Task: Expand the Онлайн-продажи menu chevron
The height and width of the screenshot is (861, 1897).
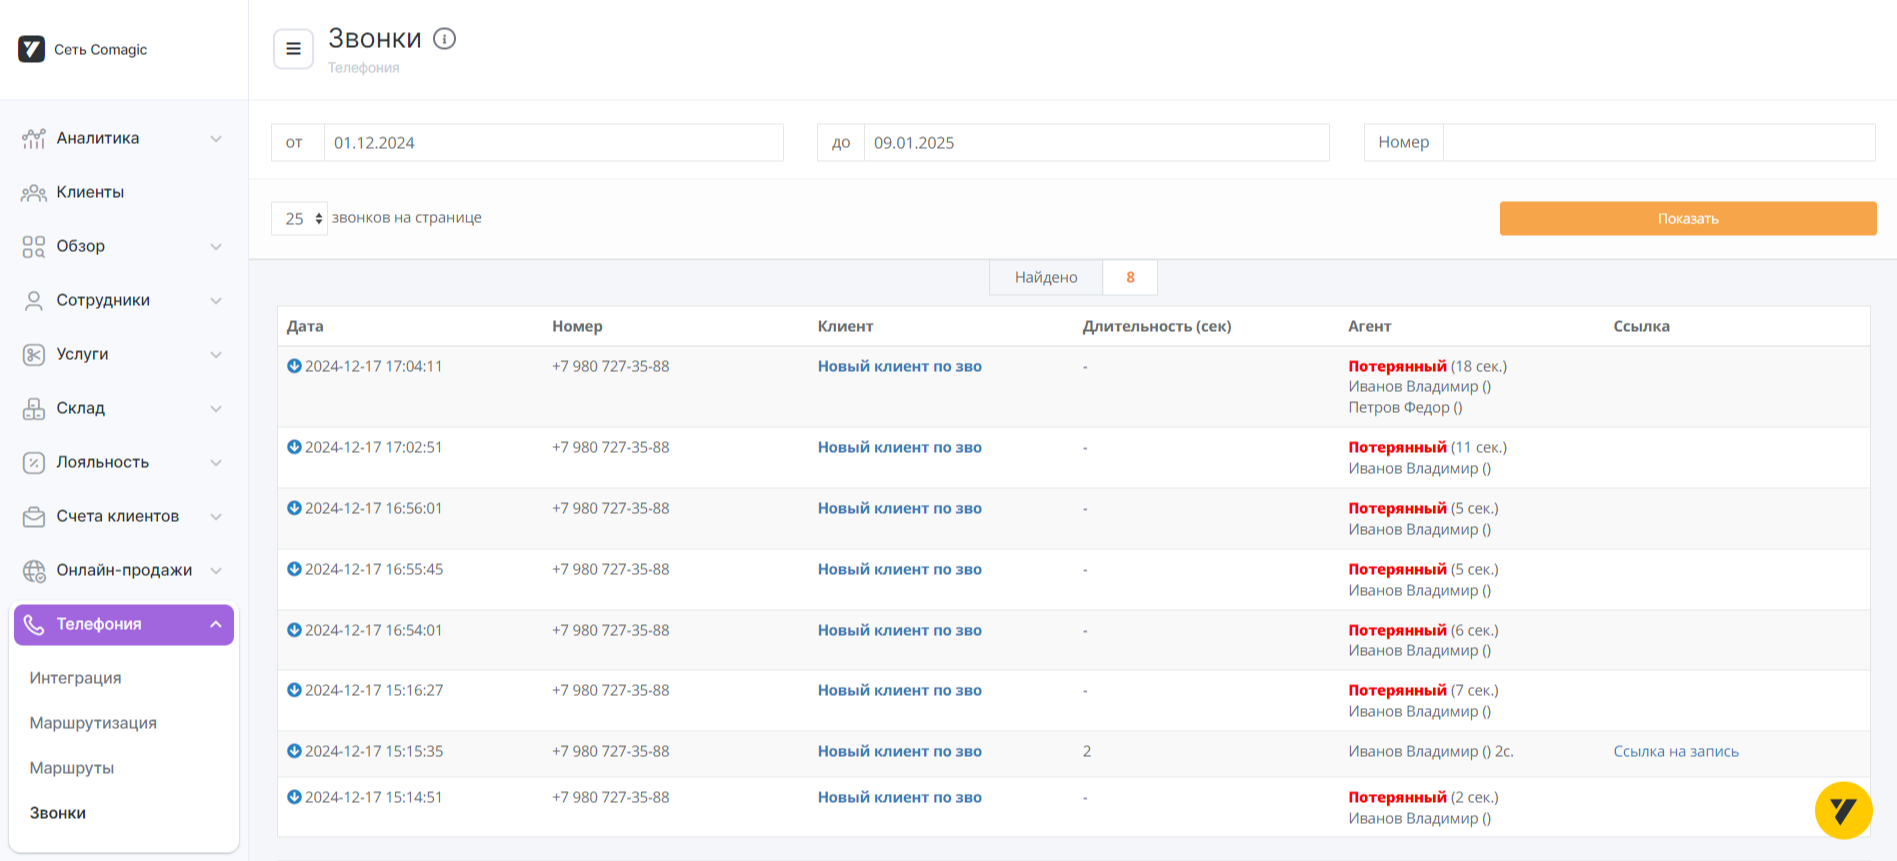Action: tap(216, 570)
